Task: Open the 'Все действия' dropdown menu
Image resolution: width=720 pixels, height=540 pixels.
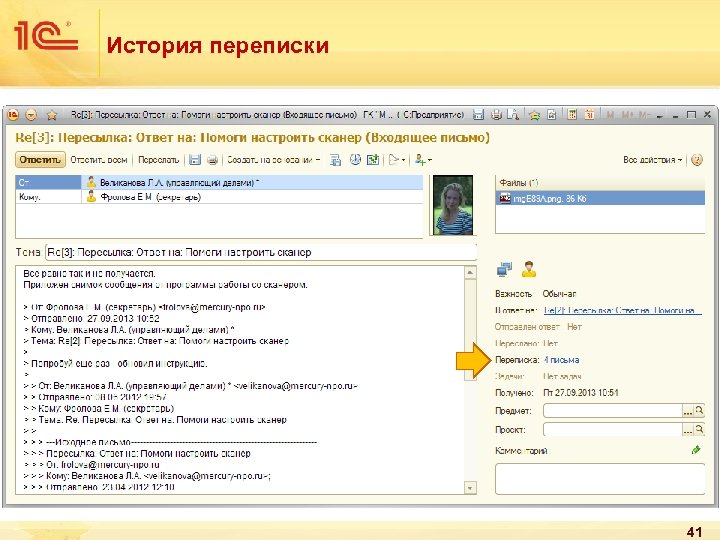Action: pyautogui.click(x=652, y=160)
